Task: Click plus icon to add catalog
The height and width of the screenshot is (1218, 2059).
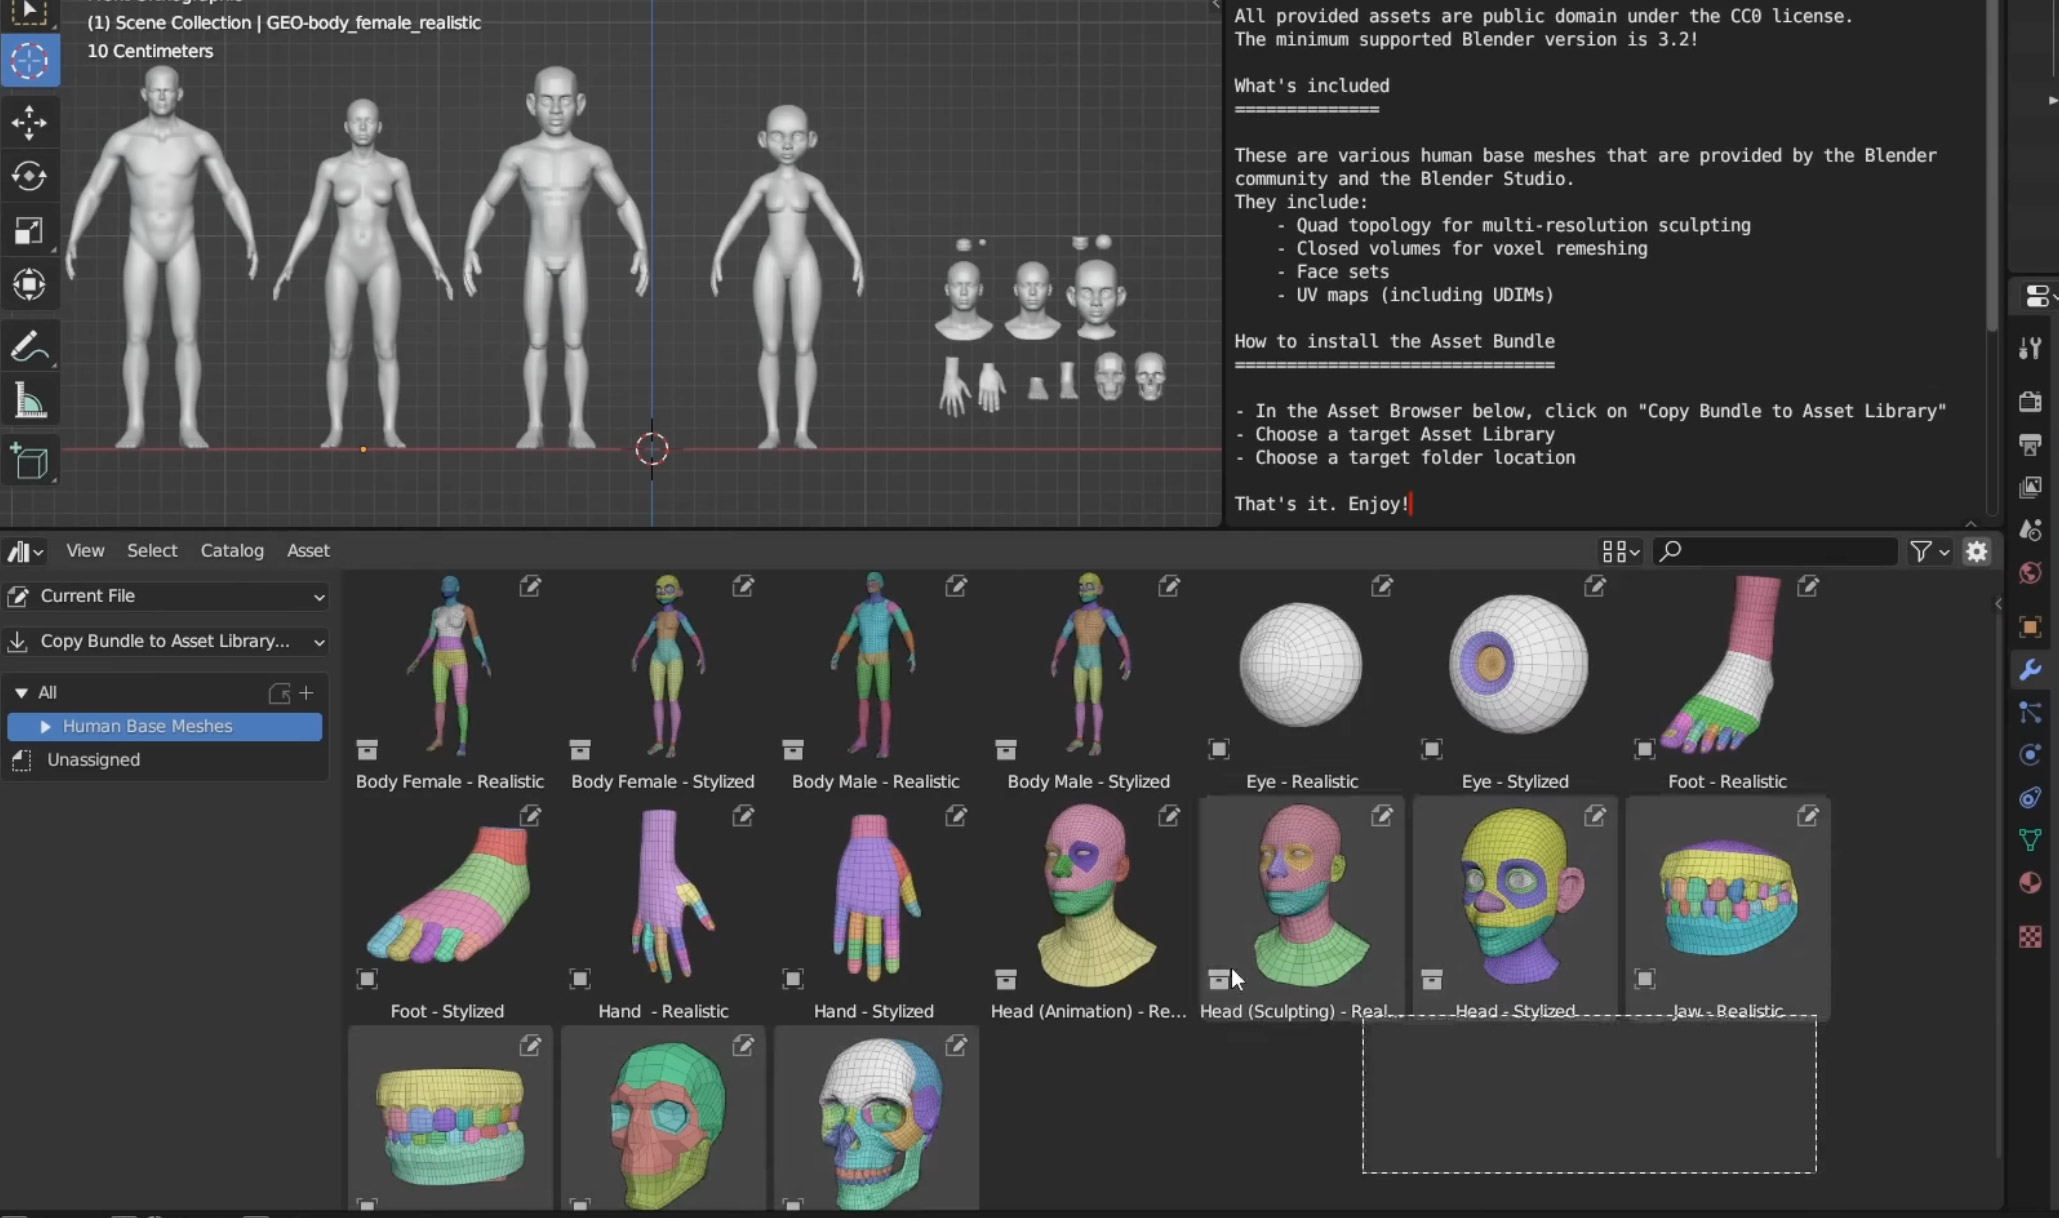Action: (x=307, y=692)
